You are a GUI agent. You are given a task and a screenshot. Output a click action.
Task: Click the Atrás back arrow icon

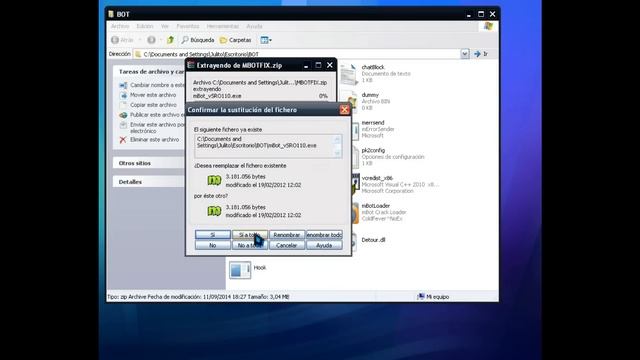tap(115, 40)
